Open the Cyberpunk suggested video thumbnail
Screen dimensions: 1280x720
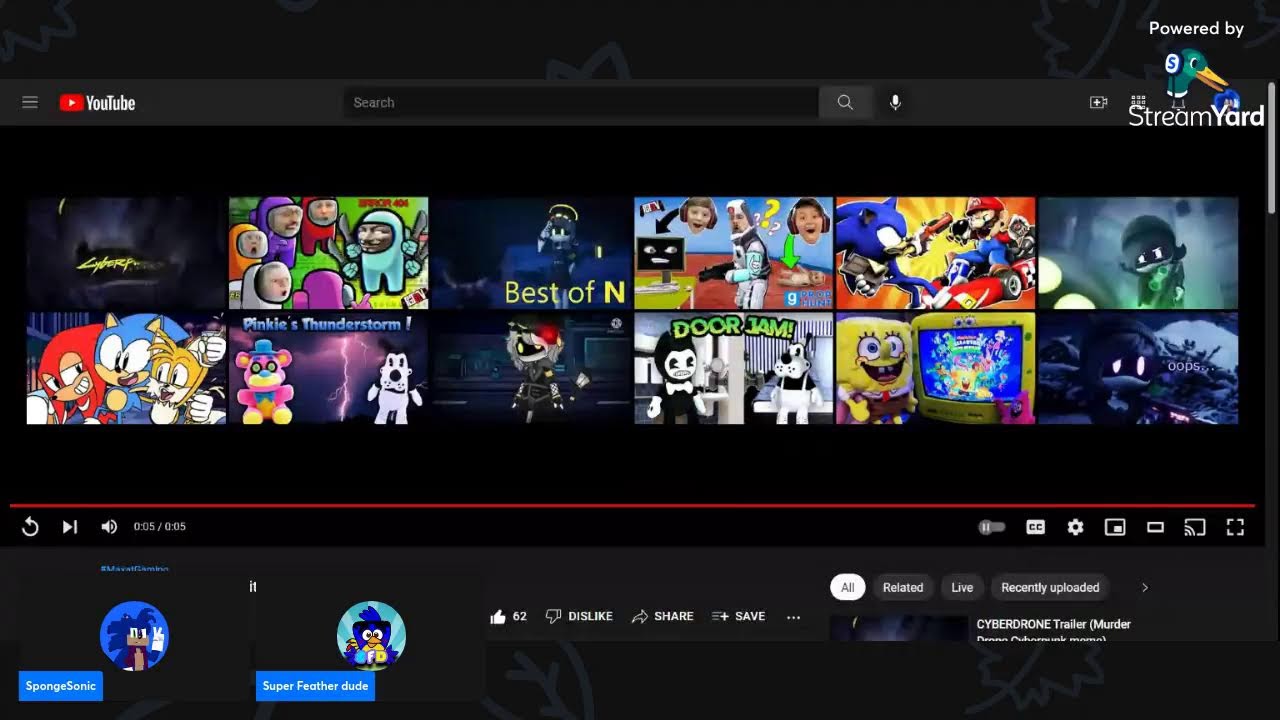[127, 253]
